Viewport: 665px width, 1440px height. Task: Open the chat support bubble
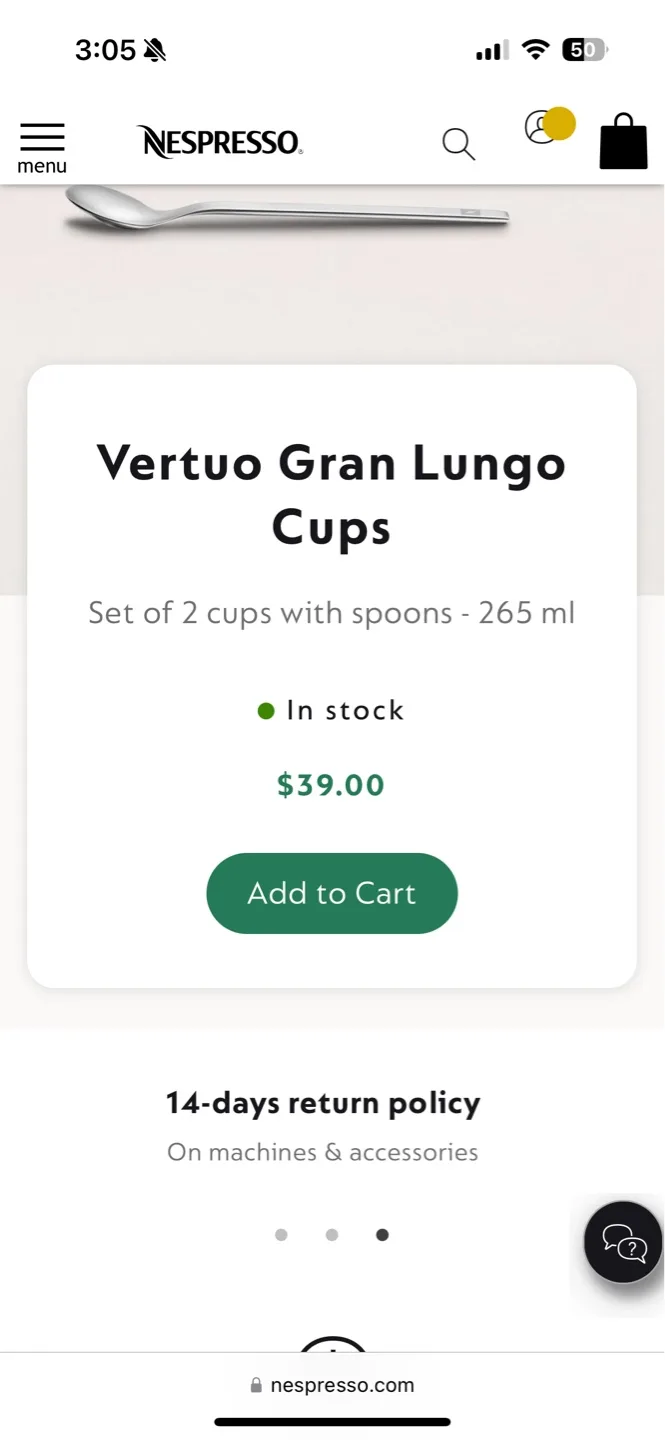click(621, 1243)
